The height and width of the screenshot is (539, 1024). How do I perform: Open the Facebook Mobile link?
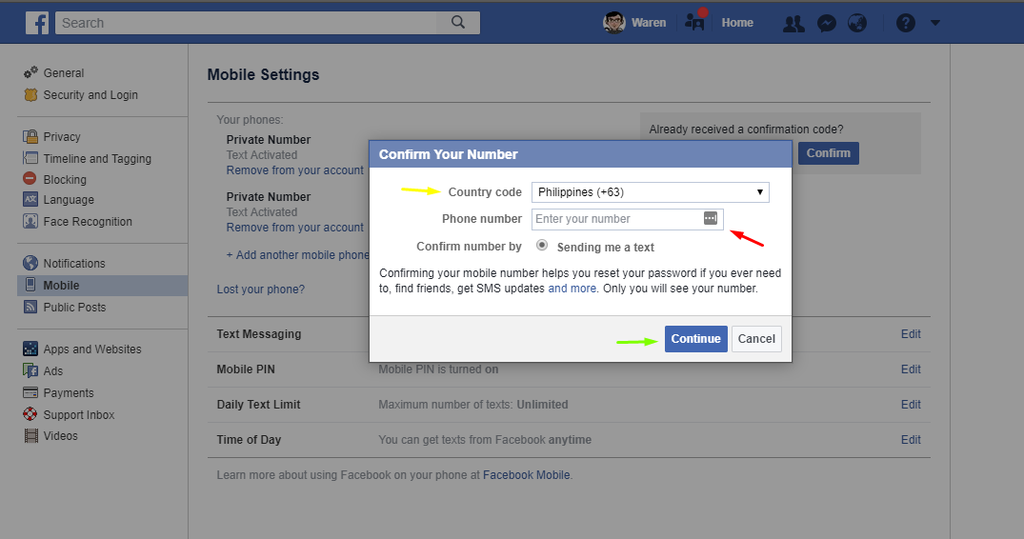click(x=526, y=475)
